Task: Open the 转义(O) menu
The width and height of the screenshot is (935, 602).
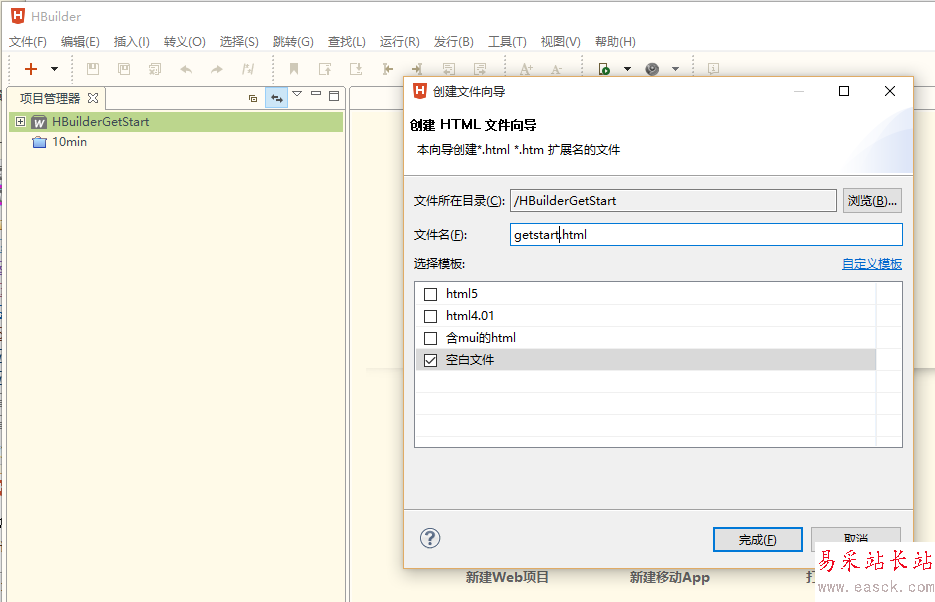Action: (184, 42)
